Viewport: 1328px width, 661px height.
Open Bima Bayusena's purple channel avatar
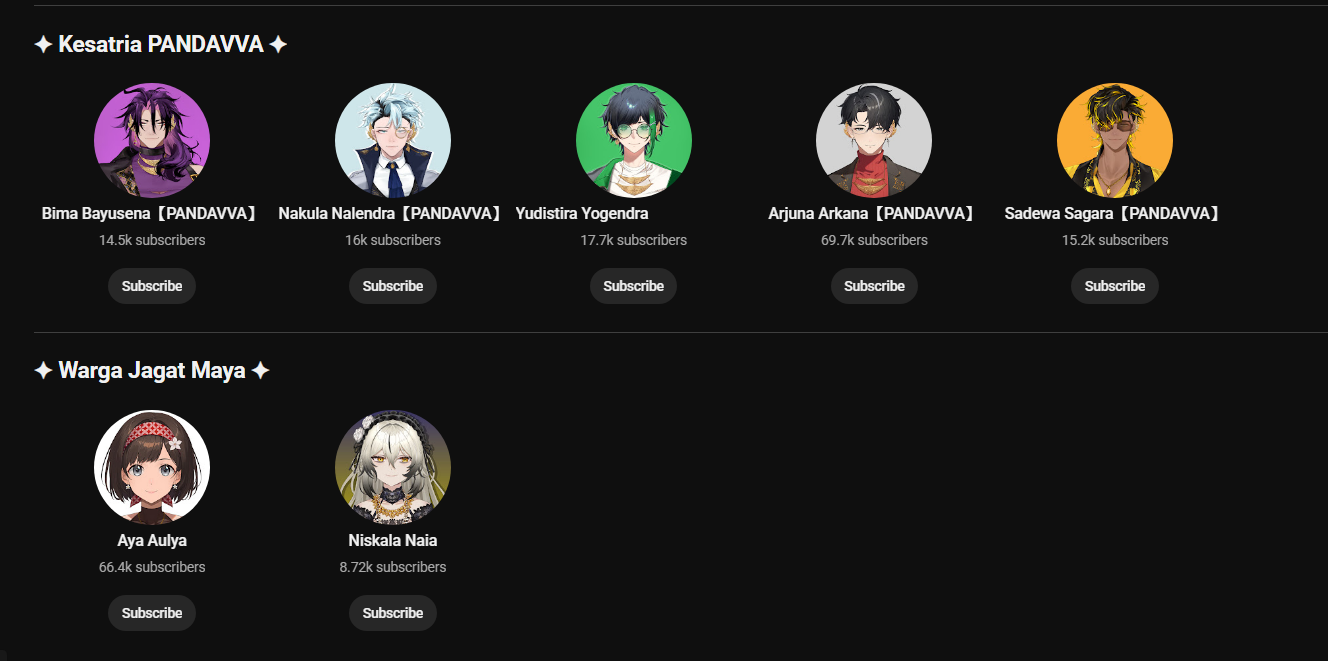[152, 141]
